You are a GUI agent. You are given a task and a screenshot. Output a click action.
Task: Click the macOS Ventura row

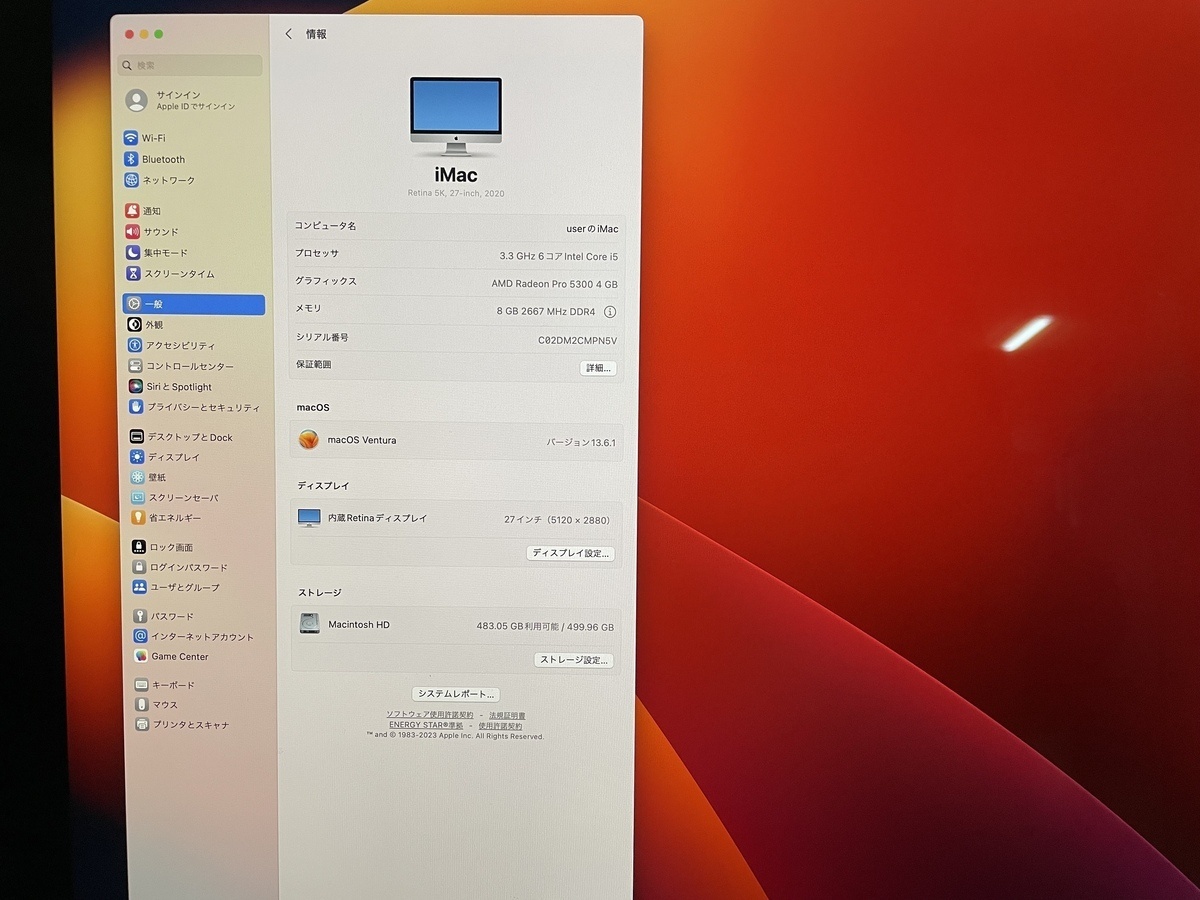pos(456,440)
